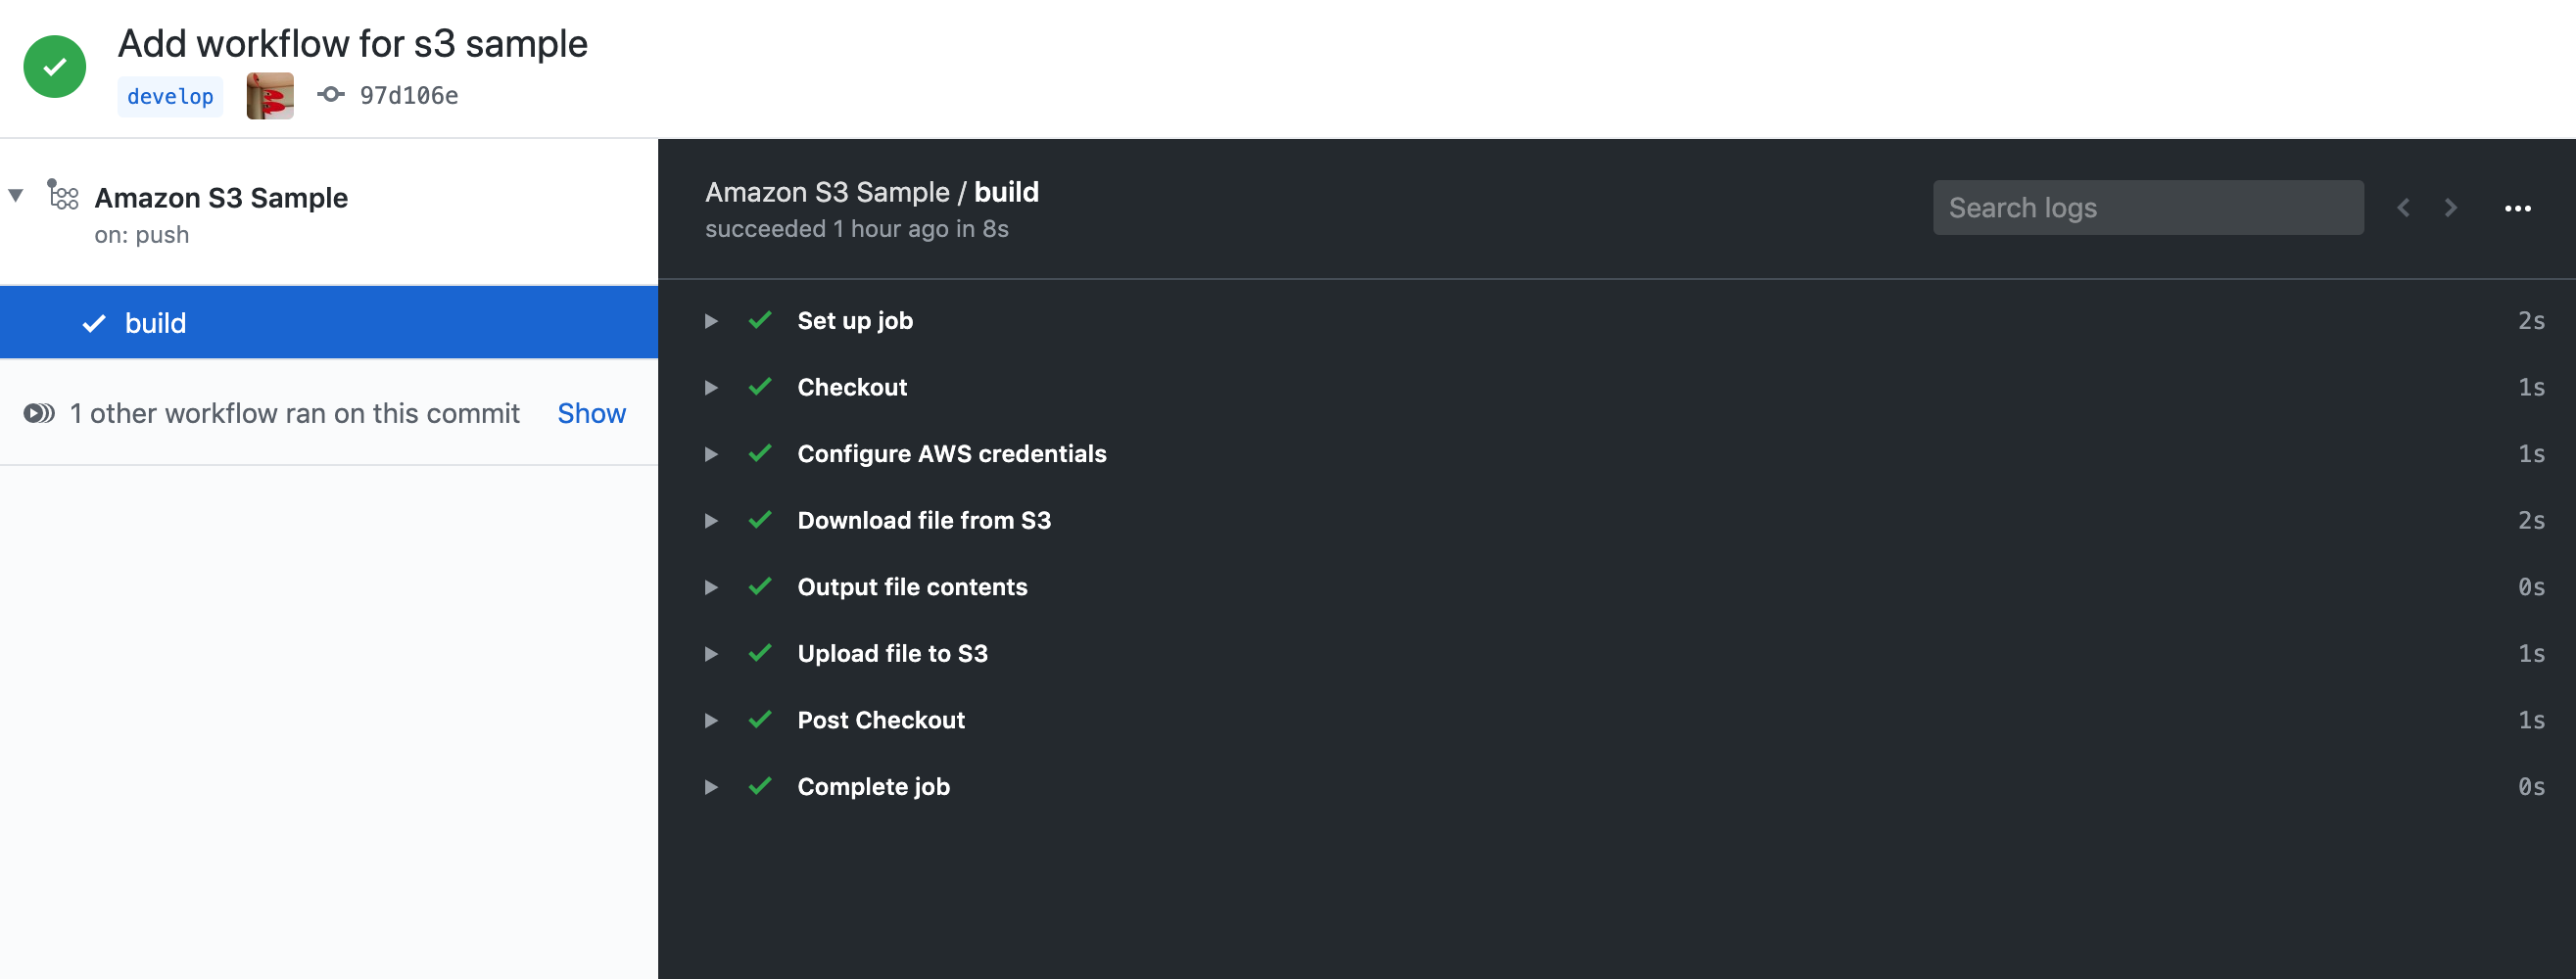Expand the Output file contents step
The width and height of the screenshot is (2576, 979).
(x=711, y=587)
